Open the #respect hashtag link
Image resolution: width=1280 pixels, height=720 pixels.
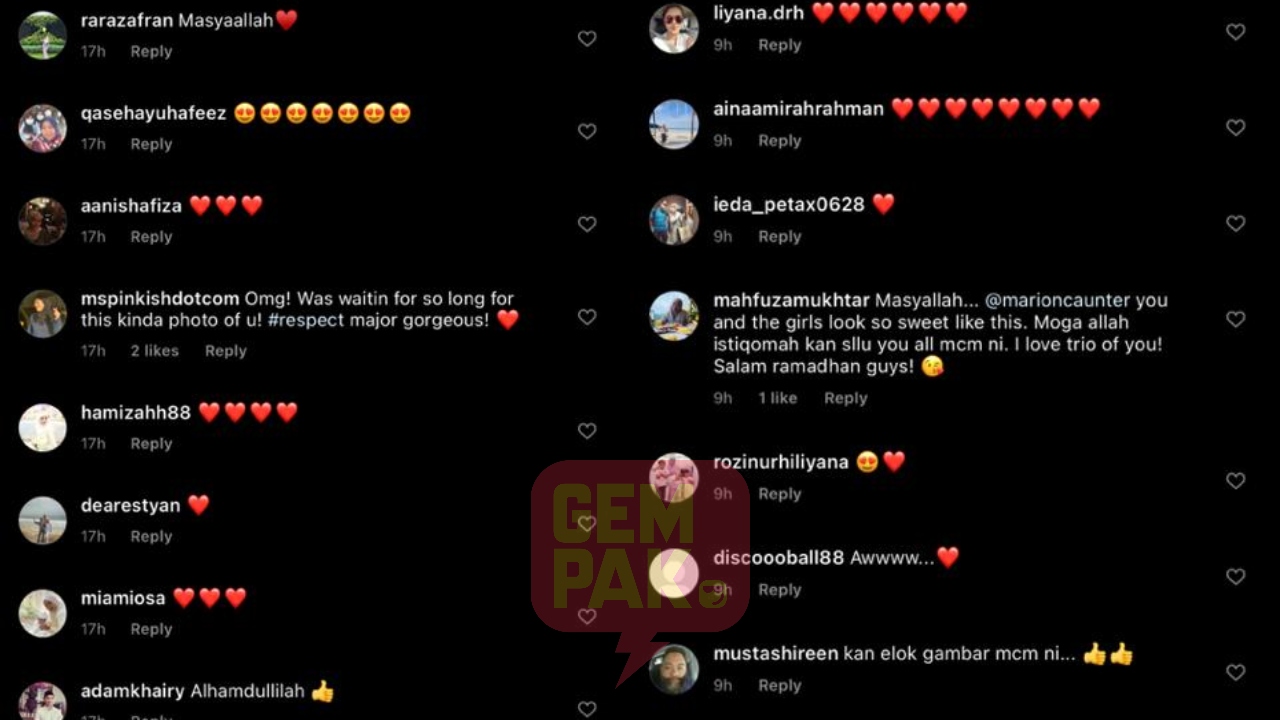(306, 321)
